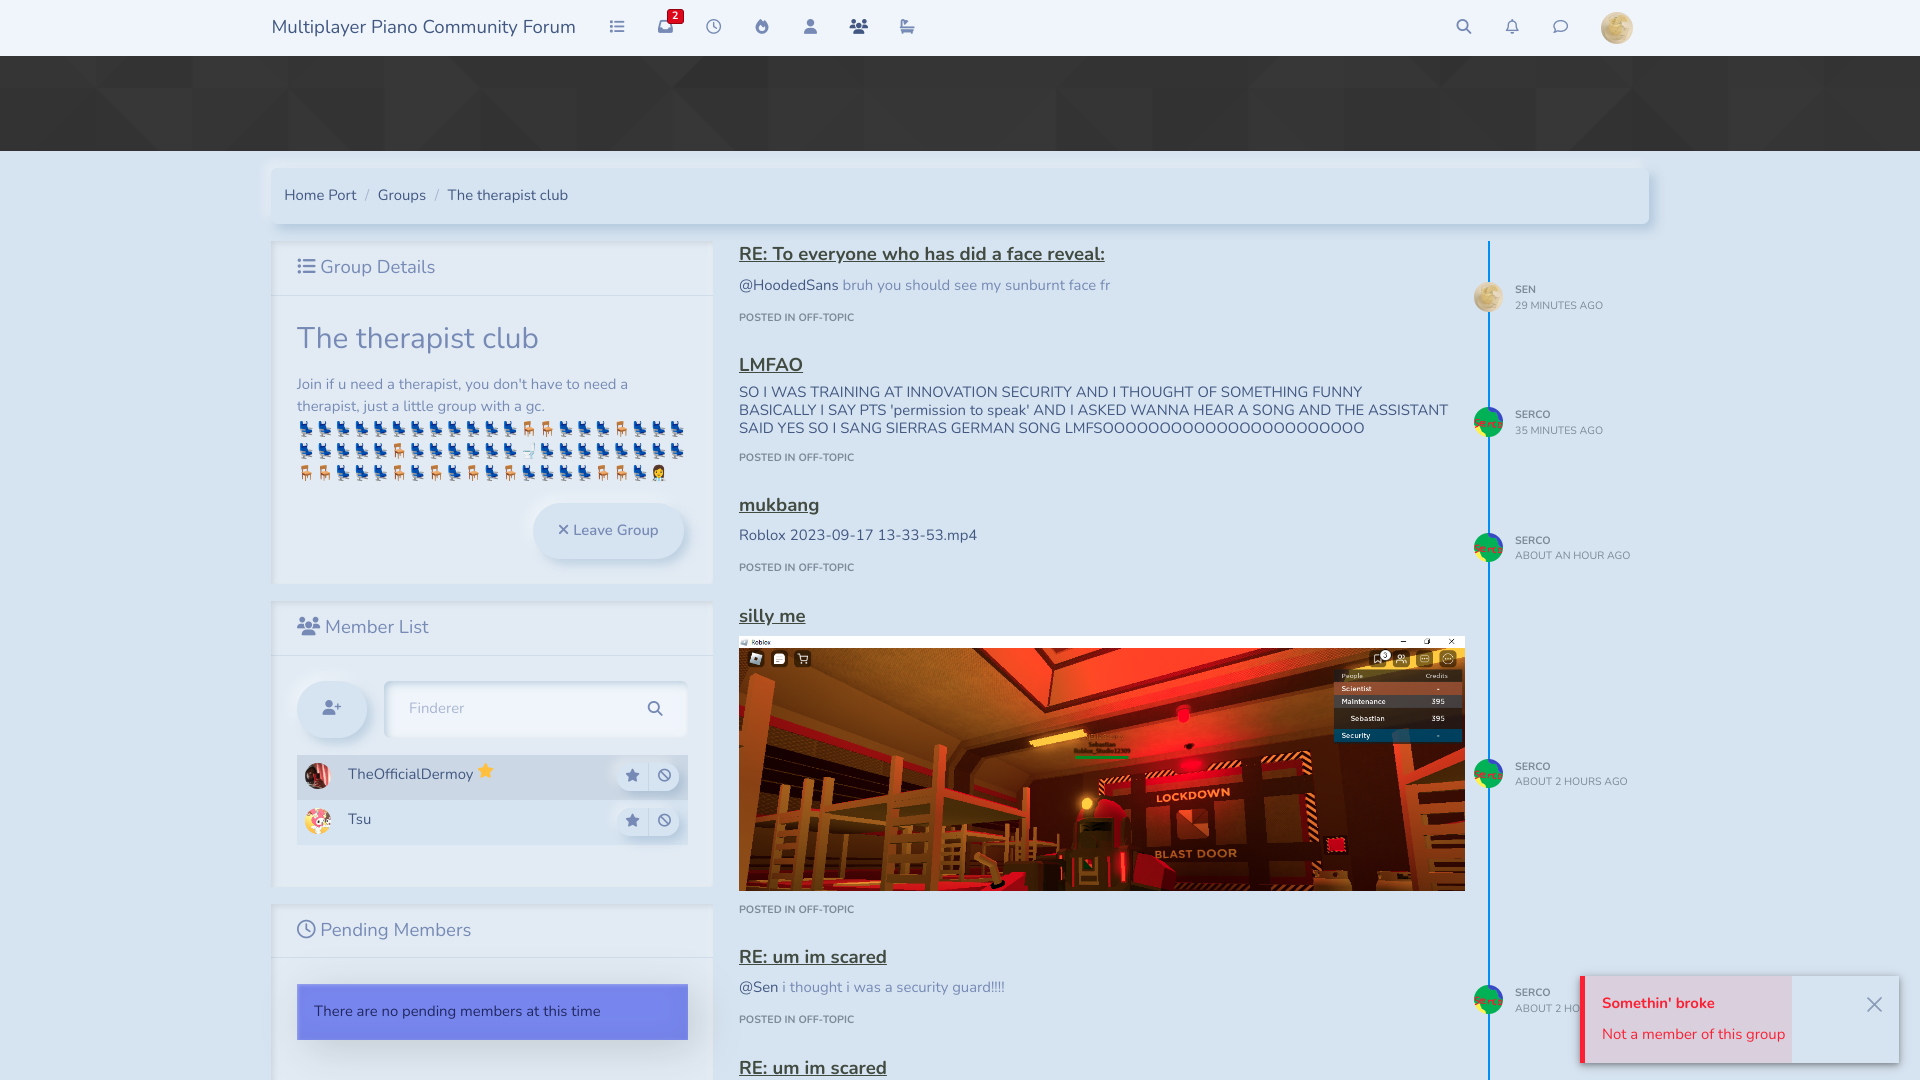Open the search magnifier in the top bar
Image resolution: width=1920 pixels, height=1080 pixels.
(1464, 27)
